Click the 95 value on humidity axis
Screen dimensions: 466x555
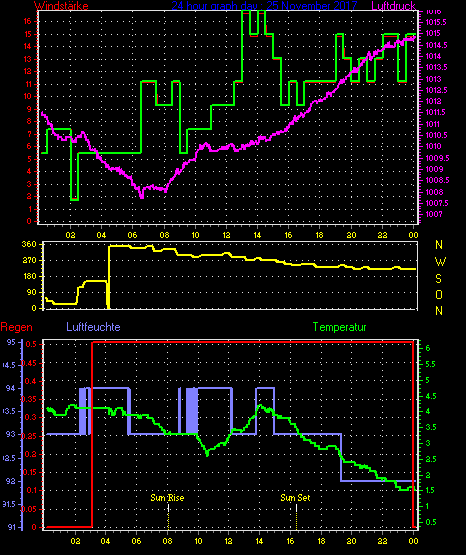tap(11, 342)
